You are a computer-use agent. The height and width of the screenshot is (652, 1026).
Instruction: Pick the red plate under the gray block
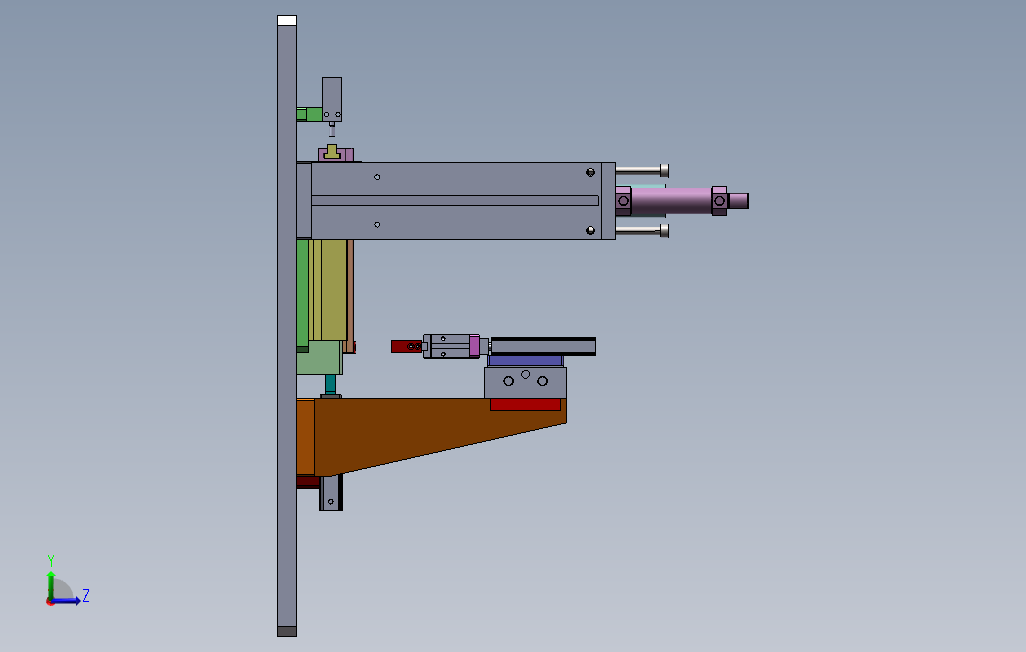[525, 405]
